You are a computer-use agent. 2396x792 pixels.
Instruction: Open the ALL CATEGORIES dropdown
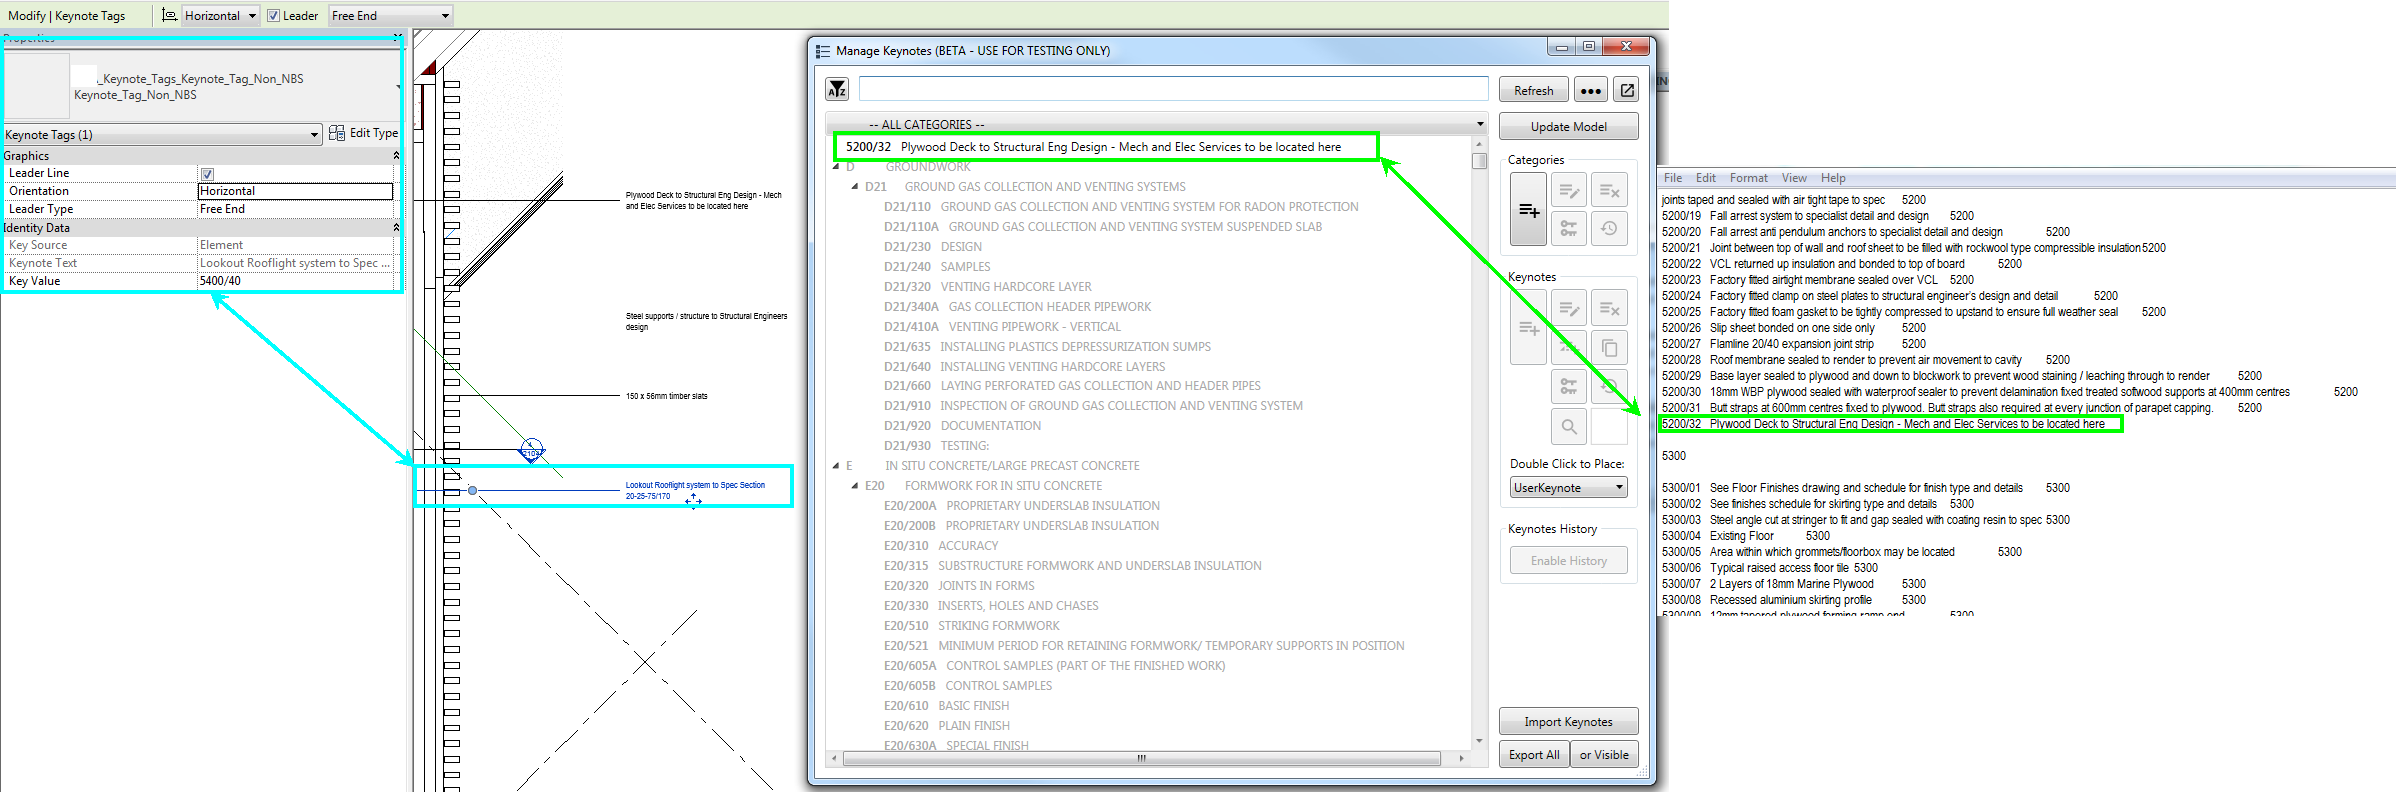(1157, 124)
